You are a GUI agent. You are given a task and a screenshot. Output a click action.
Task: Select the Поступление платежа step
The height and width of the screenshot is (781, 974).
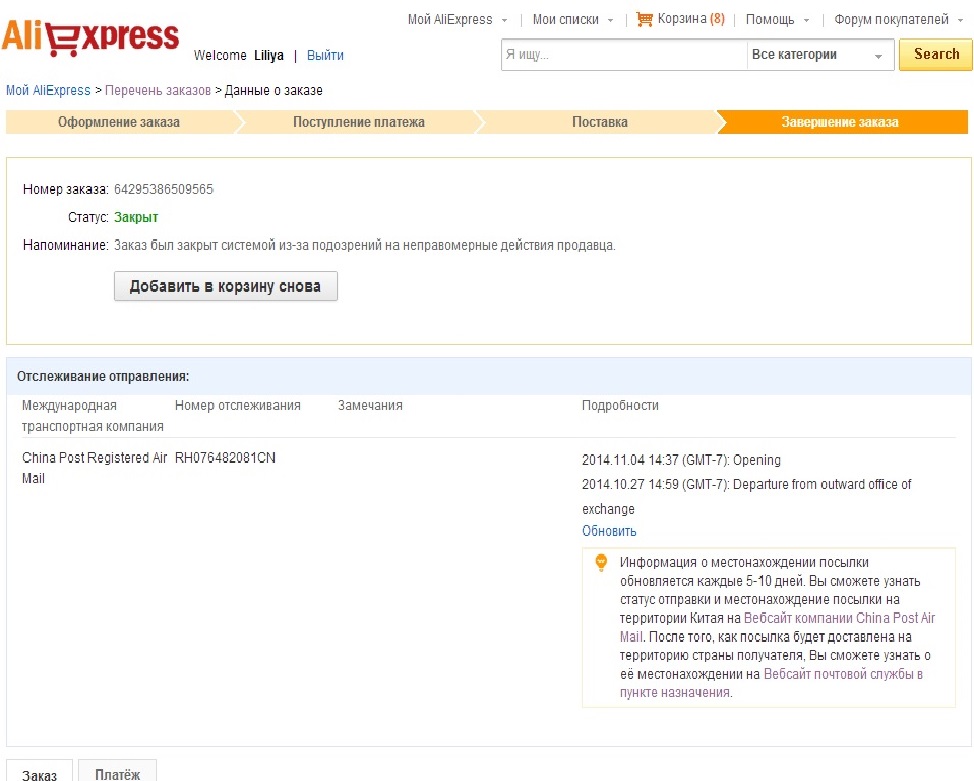[x=358, y=122]
